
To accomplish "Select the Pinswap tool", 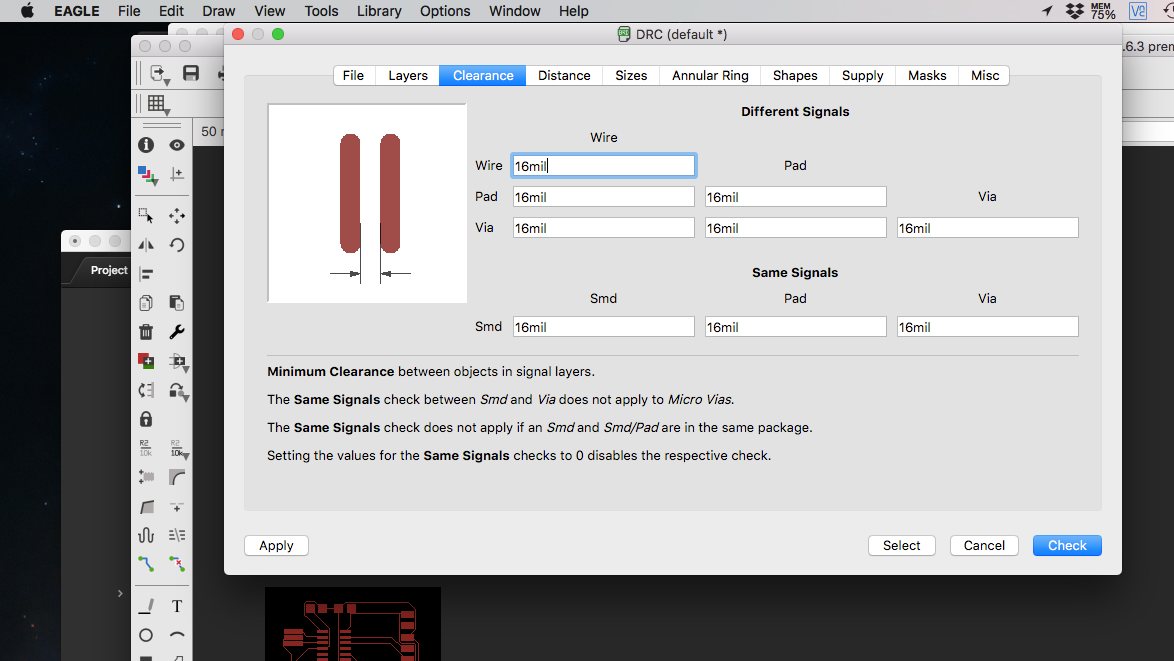I will 146,390.
